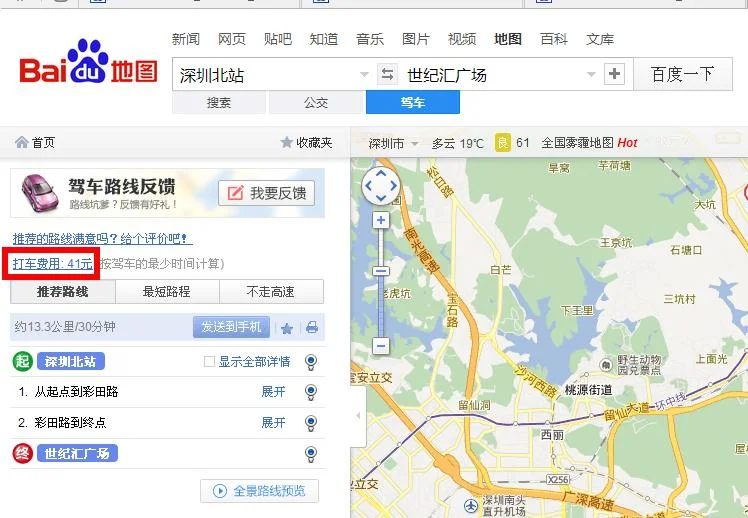The width and height of the screenshot is (748, 518).
Task: Open the 视频 menu link
Action: click(462, 39)
